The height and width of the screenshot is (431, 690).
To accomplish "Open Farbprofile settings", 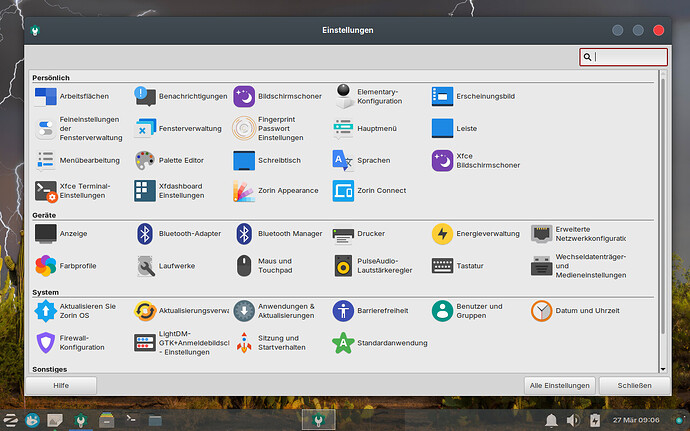I will pyautogui.click(x=66, y=266).
